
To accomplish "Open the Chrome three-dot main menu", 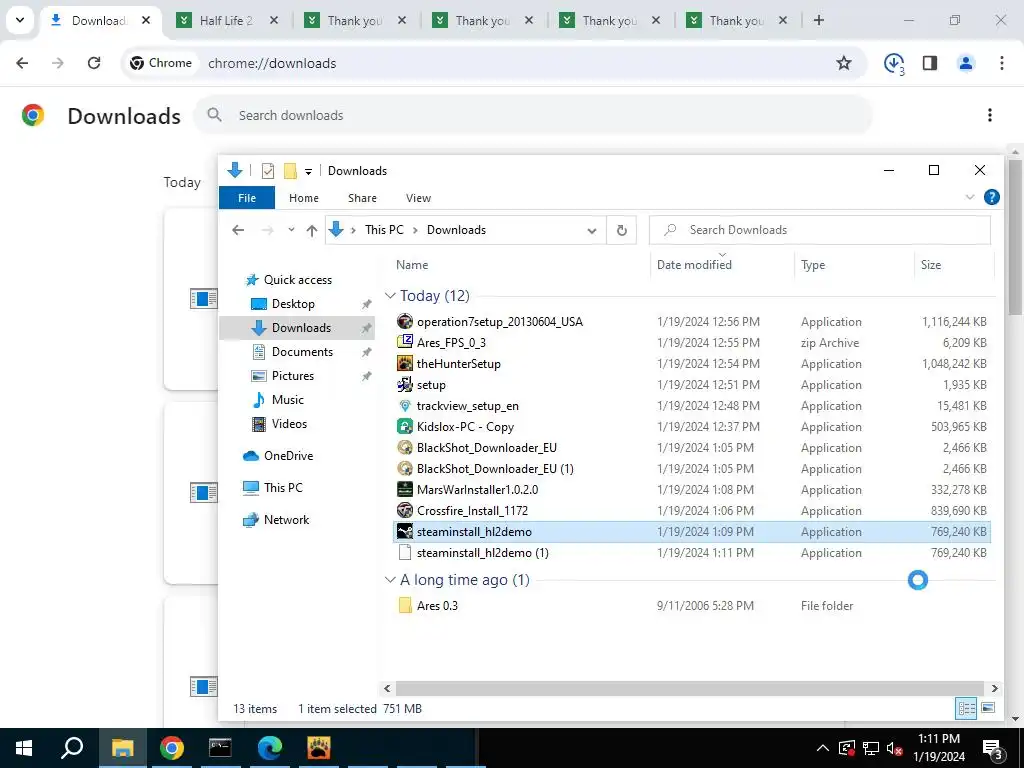I will coord(1002,63).
